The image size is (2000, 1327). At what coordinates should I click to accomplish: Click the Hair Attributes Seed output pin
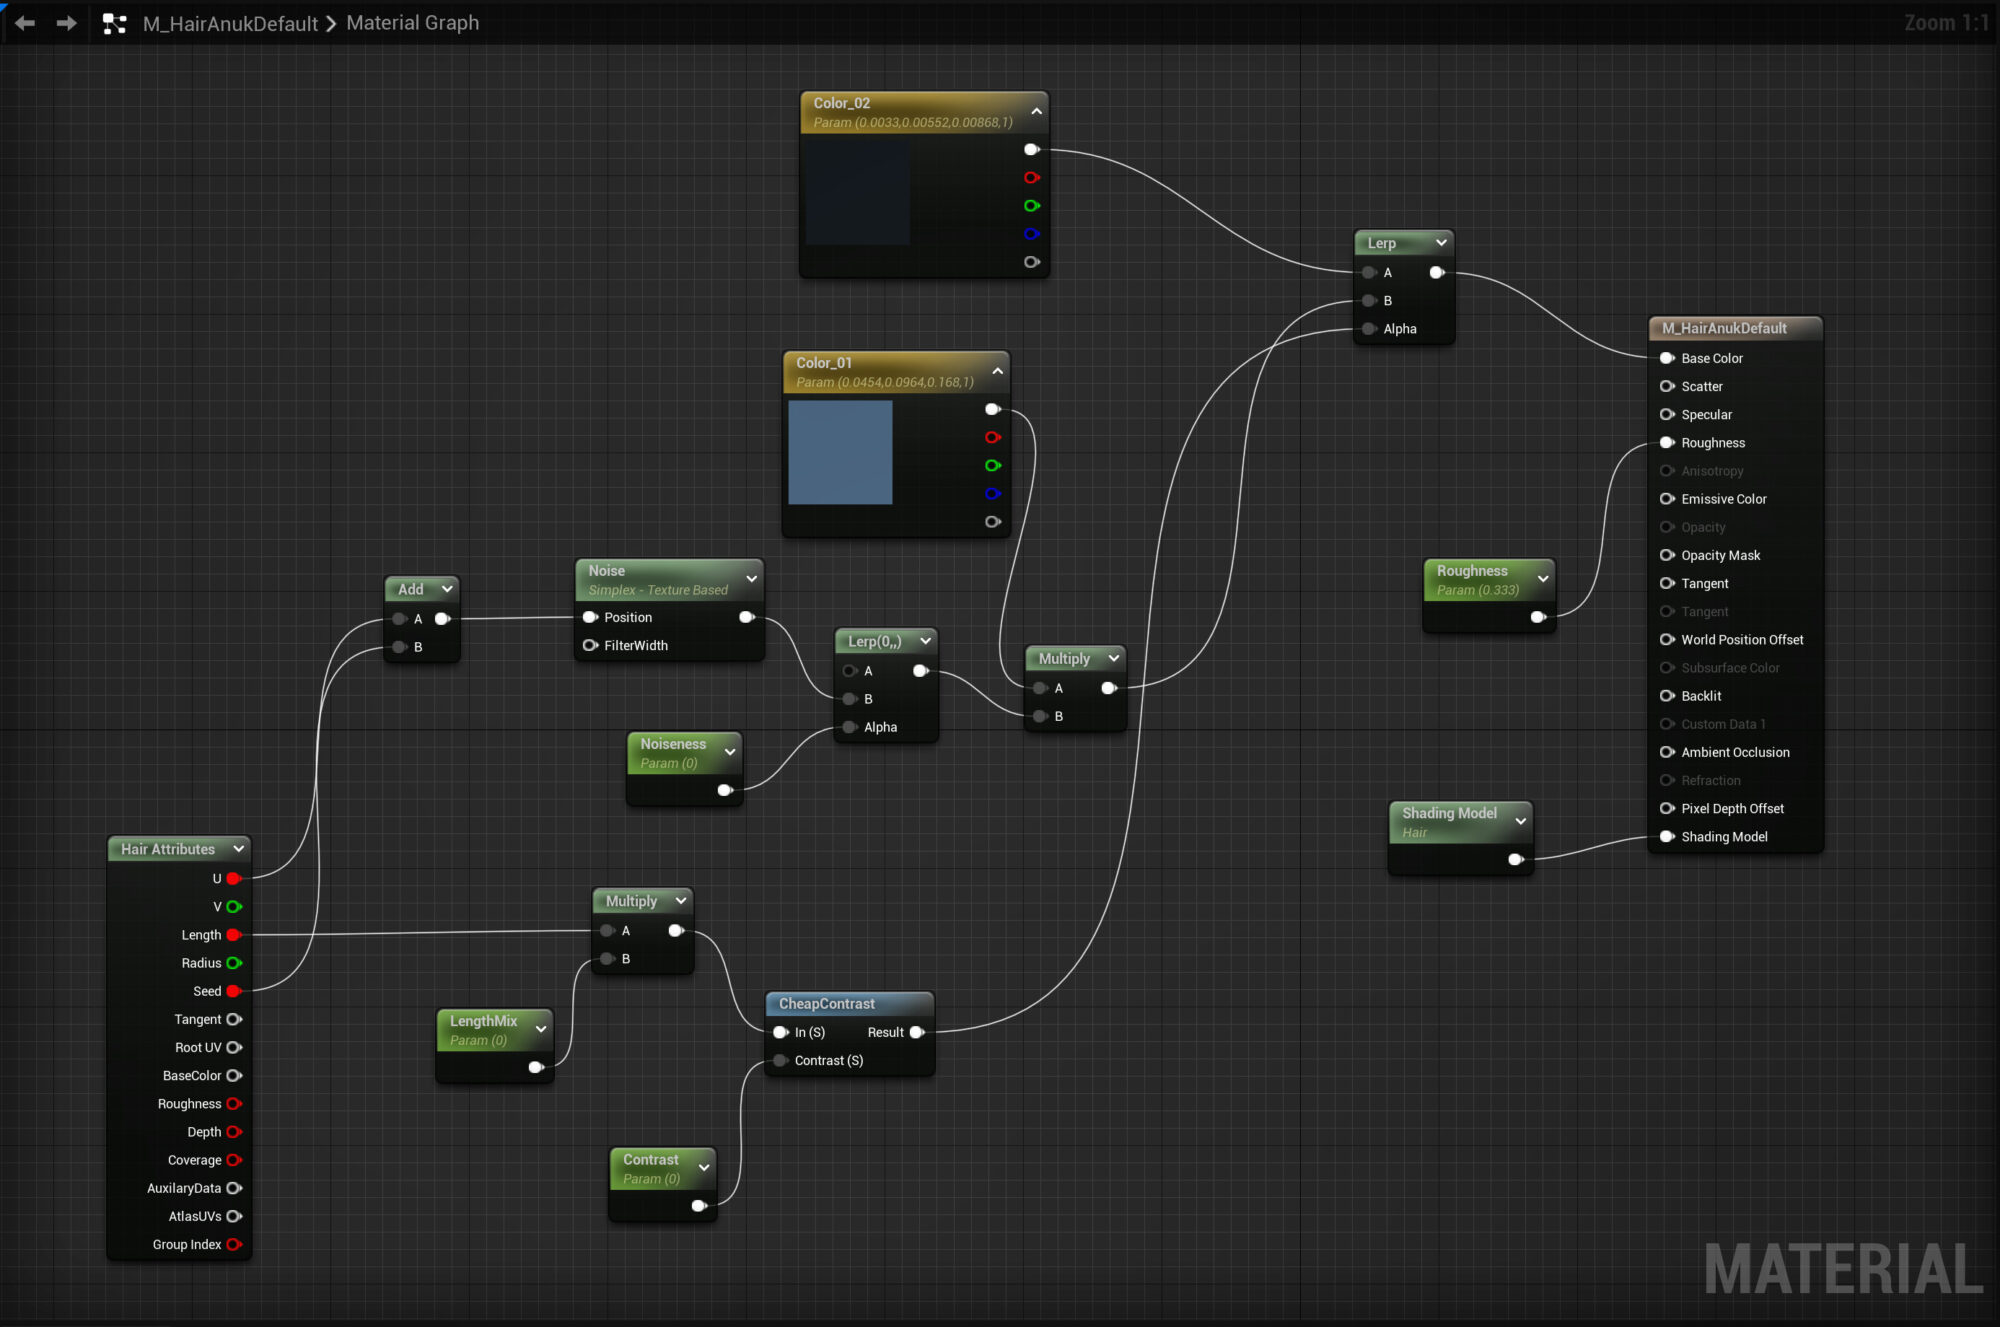234,991
